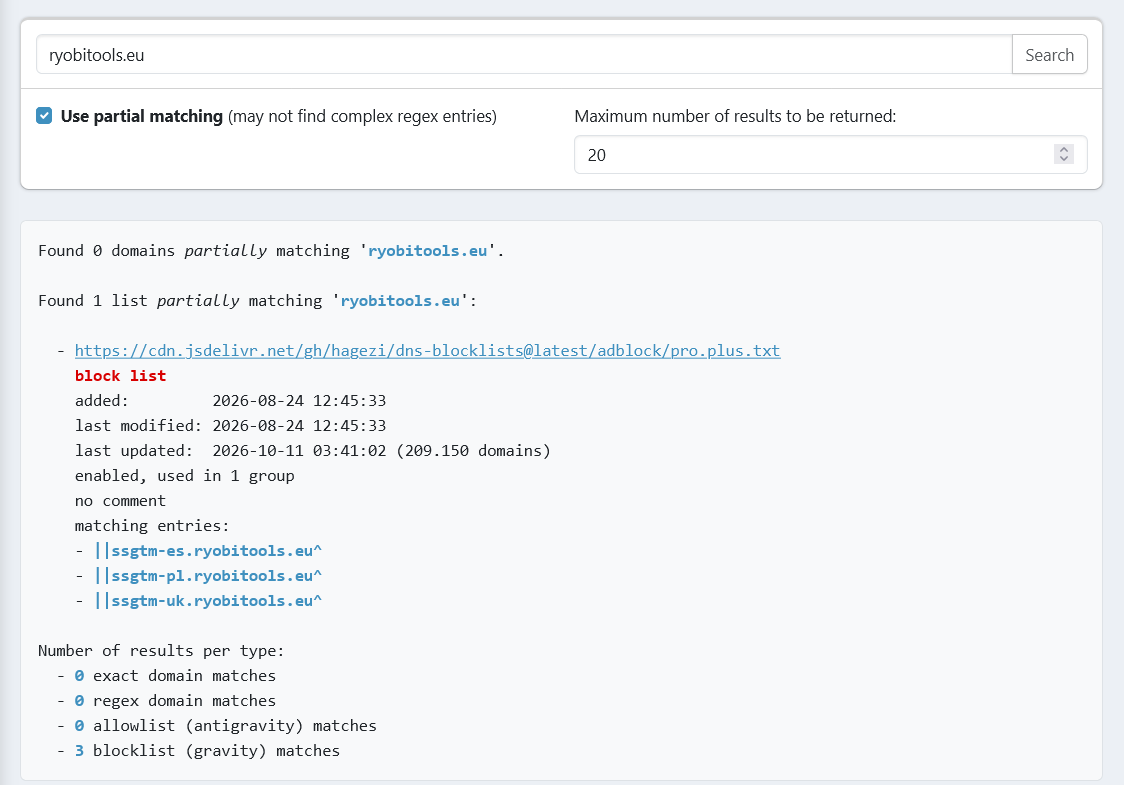This screenshot has width=1124, height=785.
Task: Click 'Number of results per type:' heading
Action: click(x=161, y=651)
